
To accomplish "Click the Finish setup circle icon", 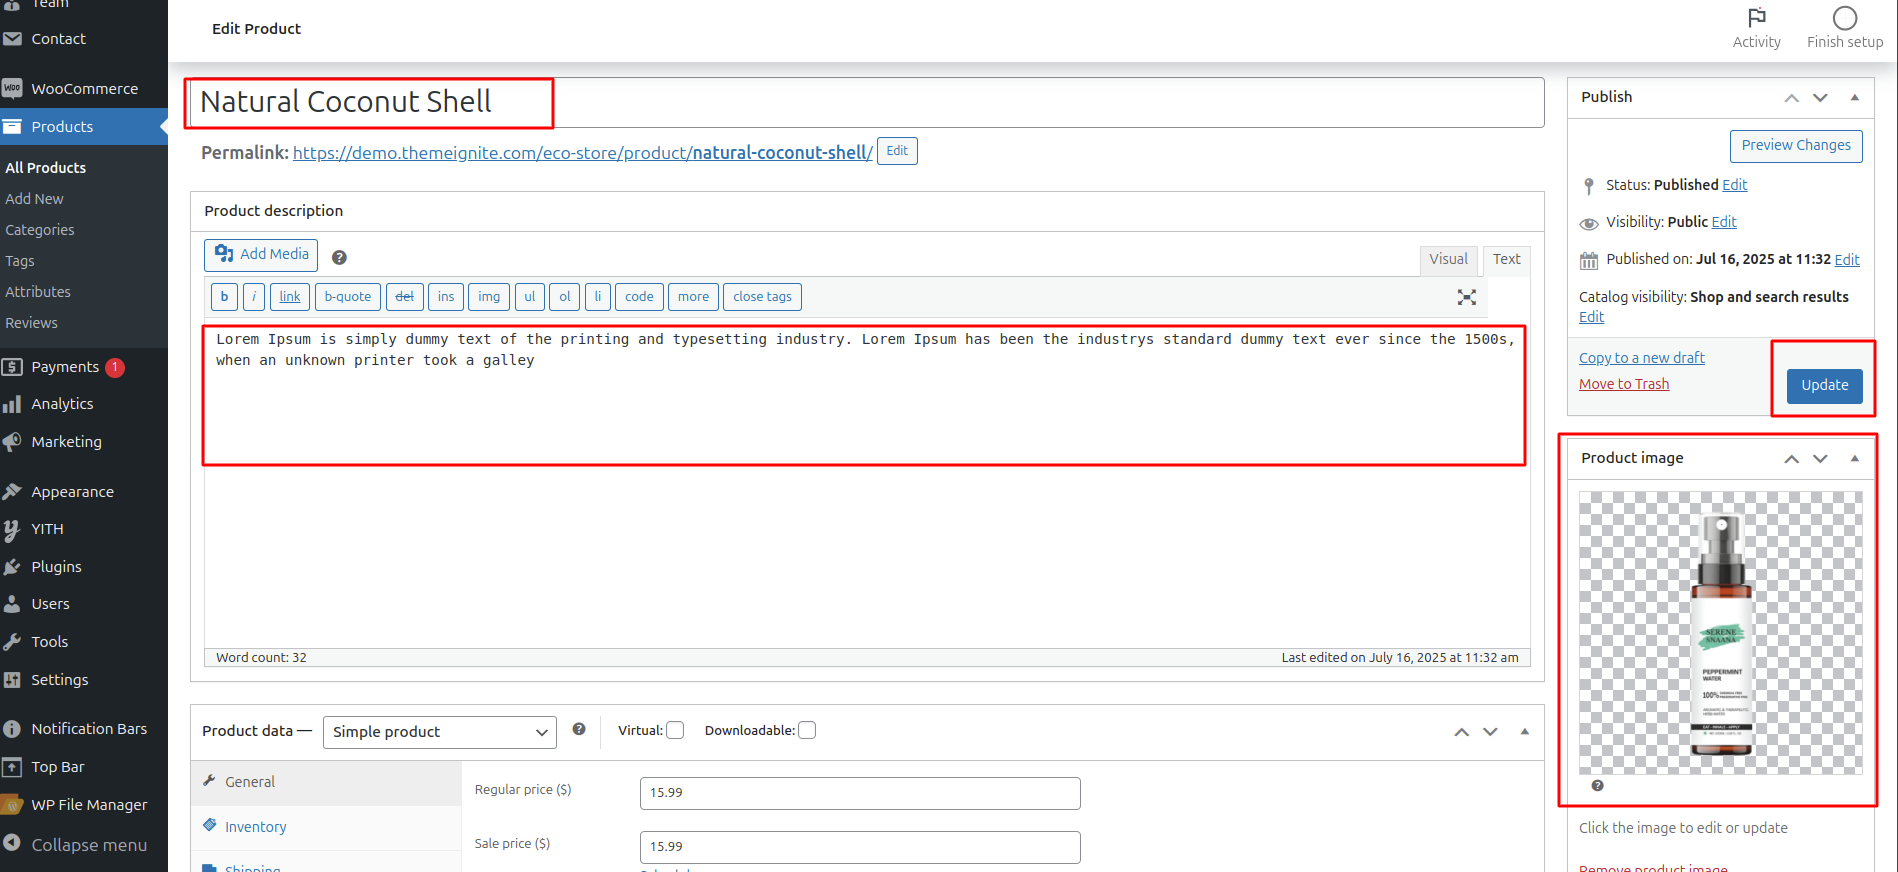I will coord(1844,18).
